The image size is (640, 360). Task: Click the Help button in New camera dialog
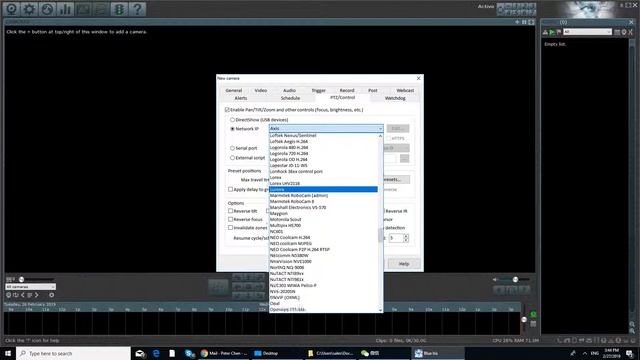pyautogui.click(x=404, y=264)
